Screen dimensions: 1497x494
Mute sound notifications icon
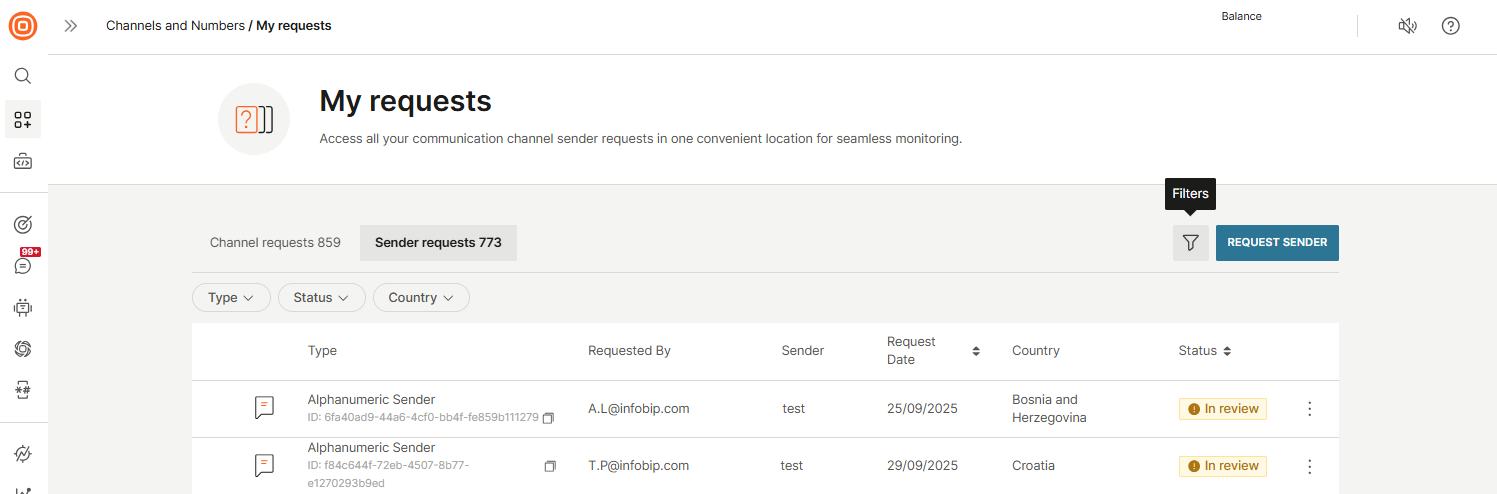pyautogui.click(x=1407, y=26)
